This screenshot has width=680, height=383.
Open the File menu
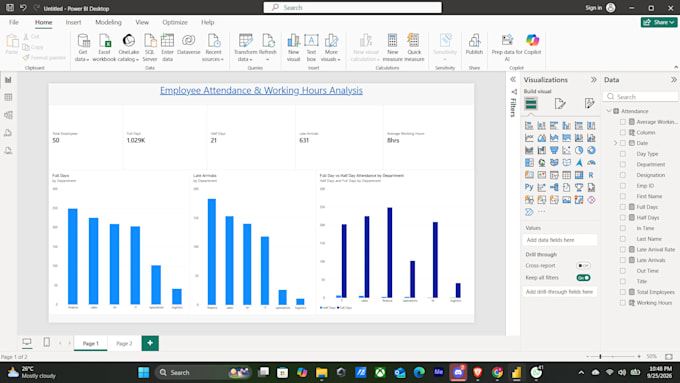pos(14,22)
